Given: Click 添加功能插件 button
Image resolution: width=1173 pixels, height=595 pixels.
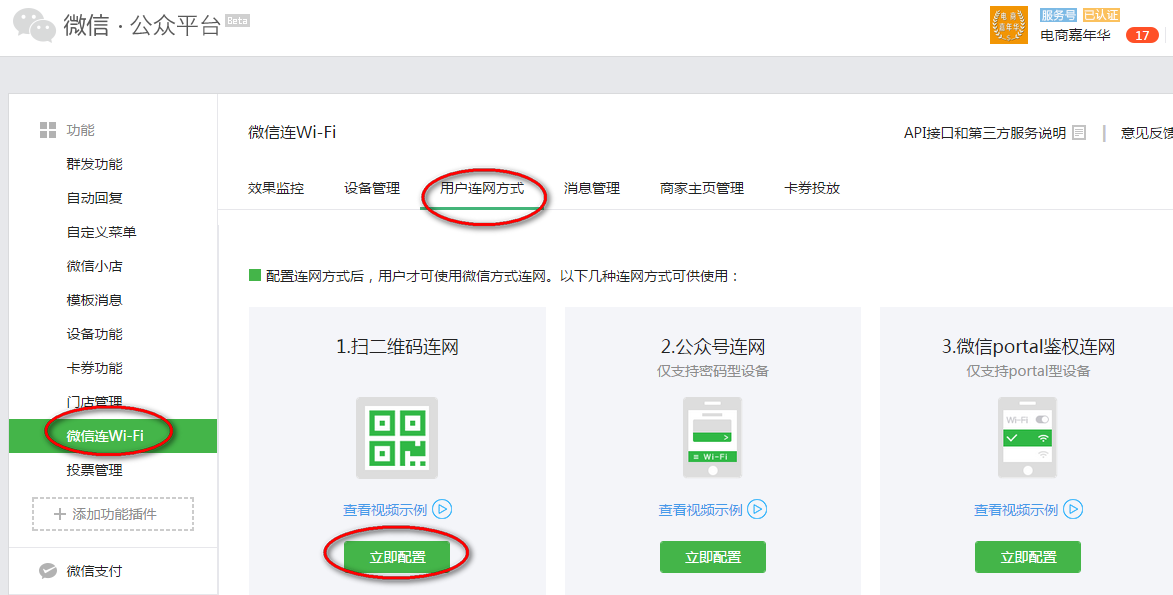Looking at the screenshot, I should [113, 514].
